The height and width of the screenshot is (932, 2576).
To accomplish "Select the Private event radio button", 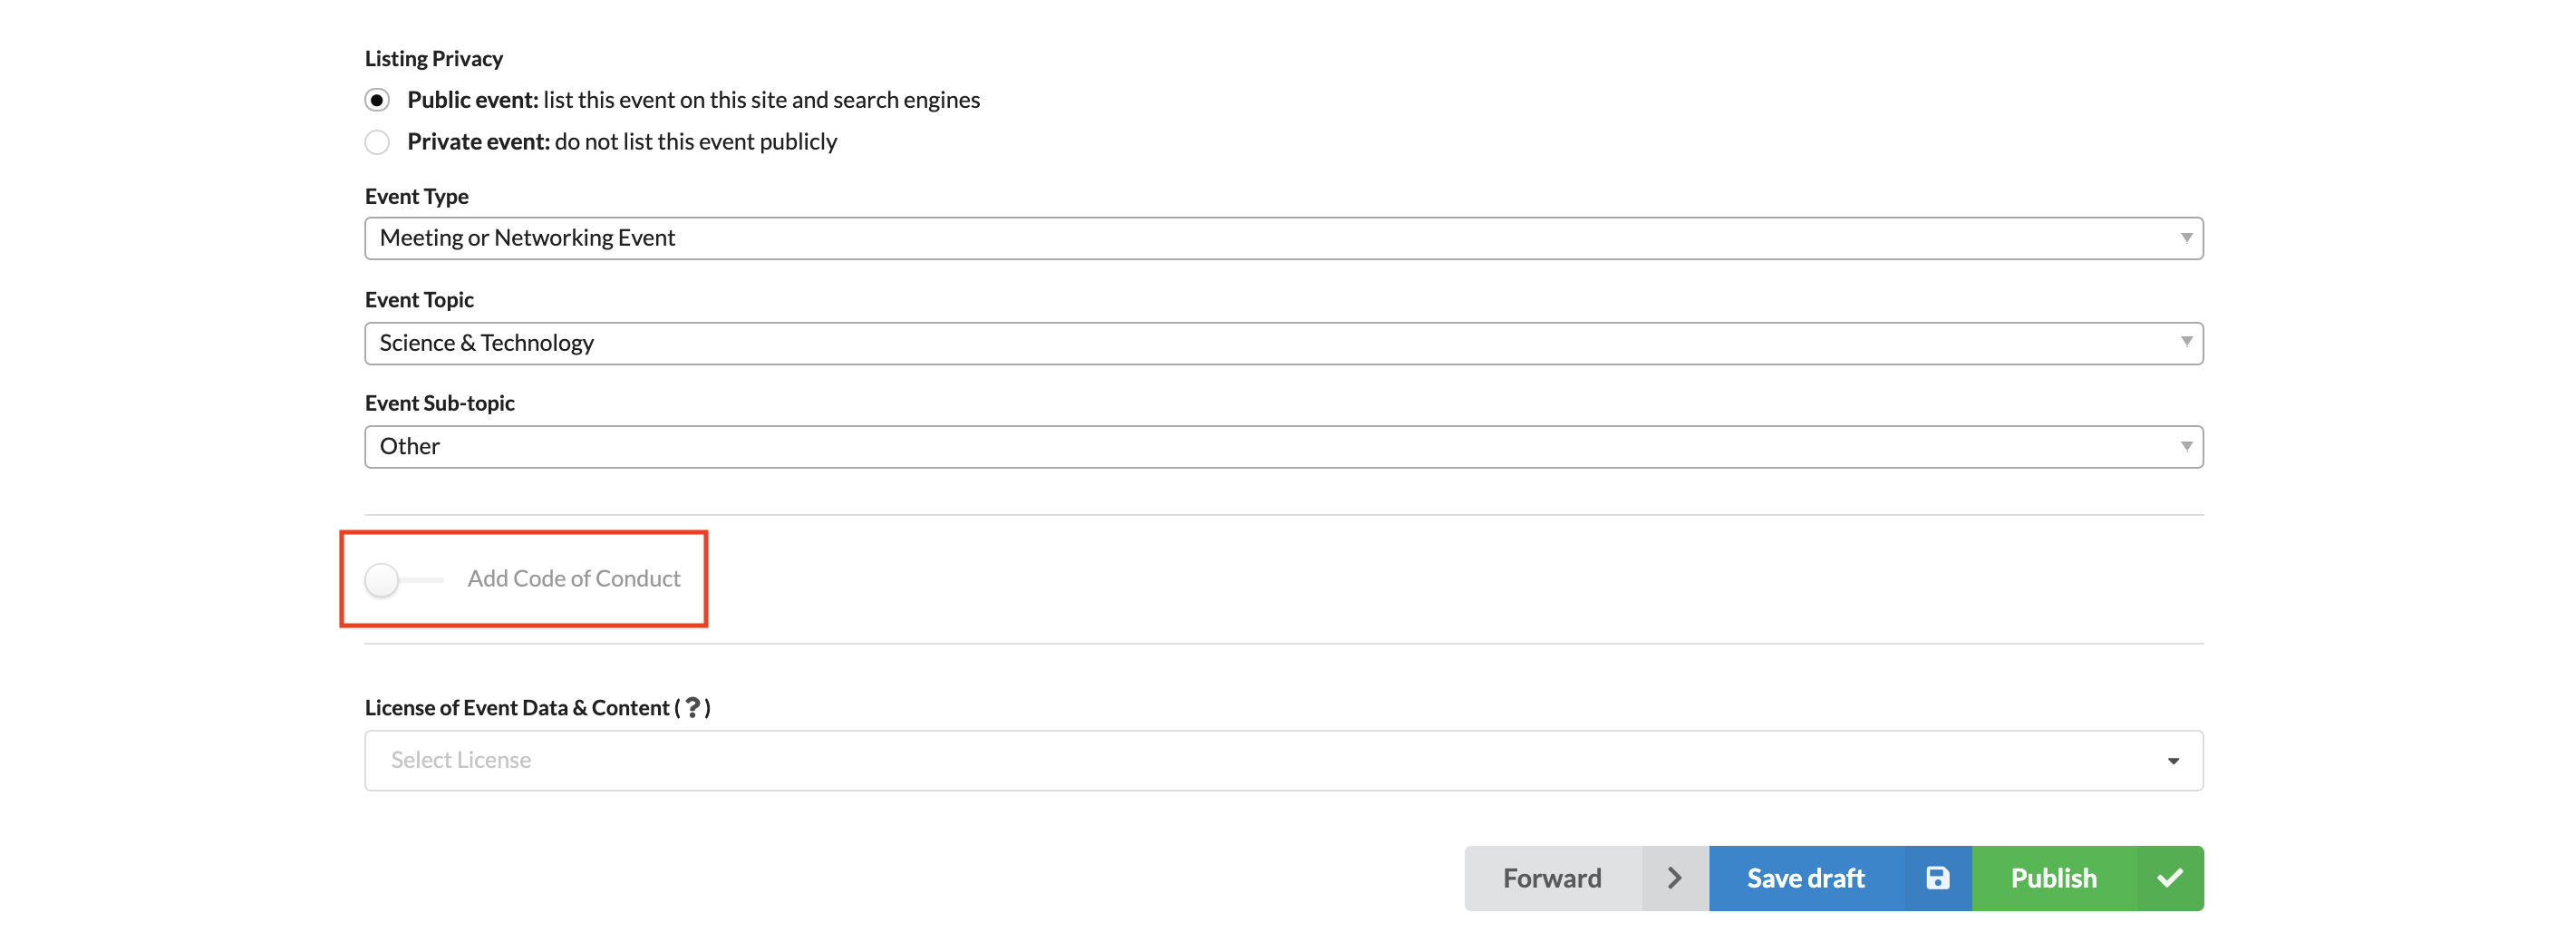I will point(377,142).
